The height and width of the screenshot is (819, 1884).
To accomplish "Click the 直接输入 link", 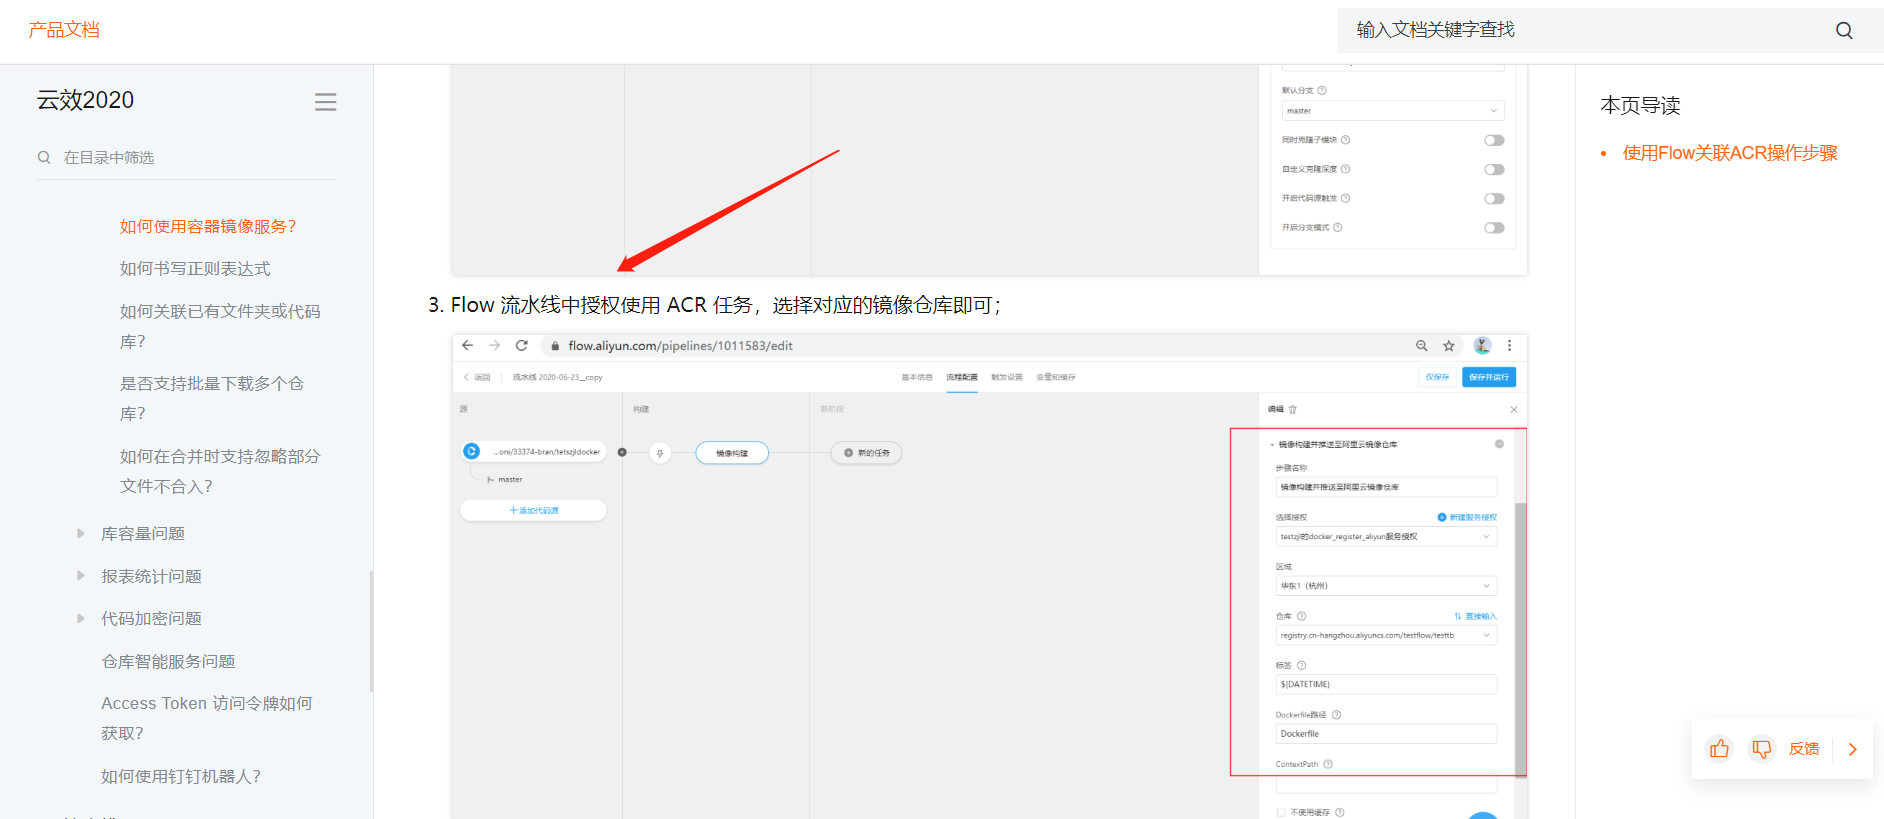I will (1475, 616).
